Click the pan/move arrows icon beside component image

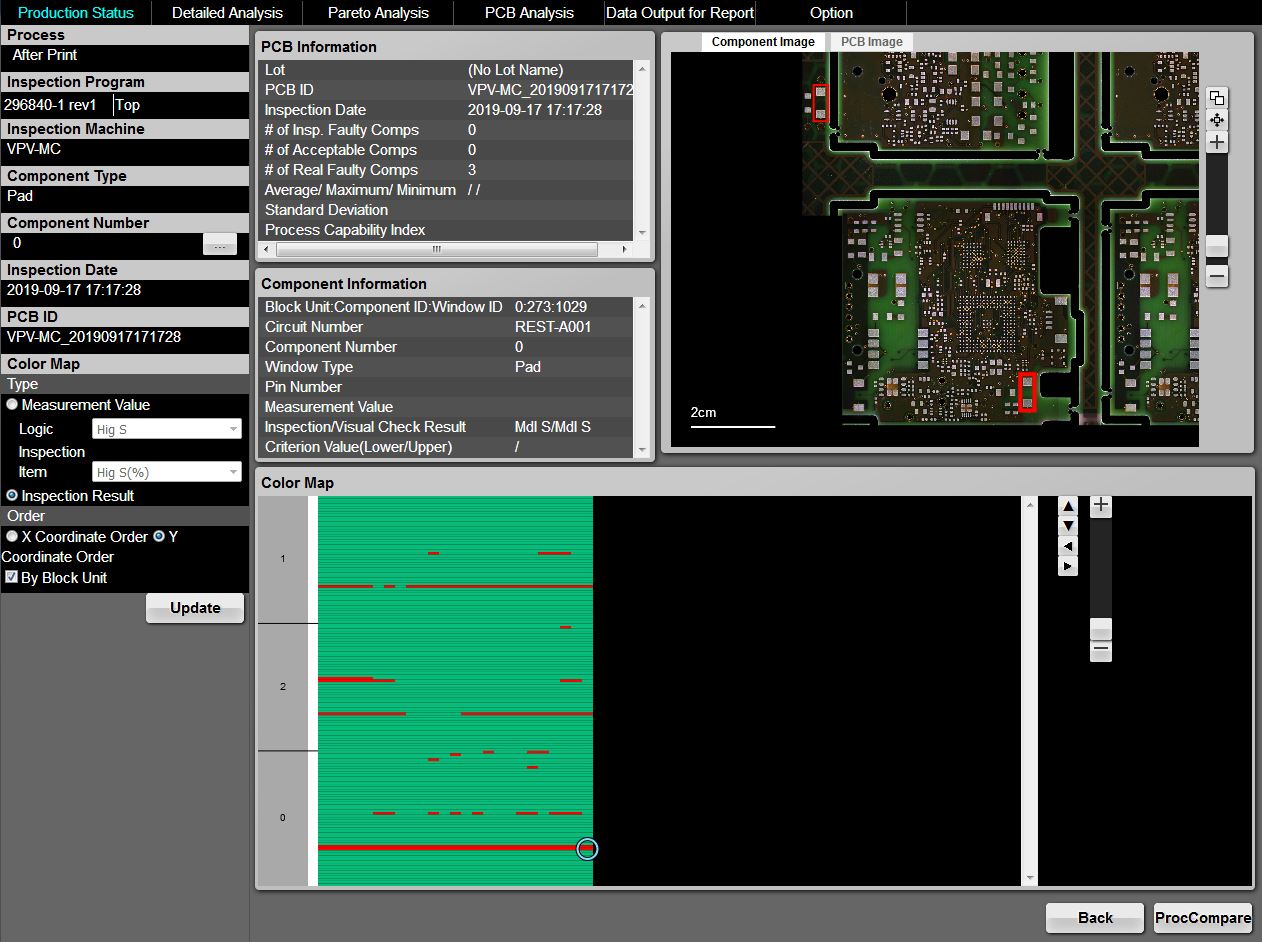[1216, 120]
